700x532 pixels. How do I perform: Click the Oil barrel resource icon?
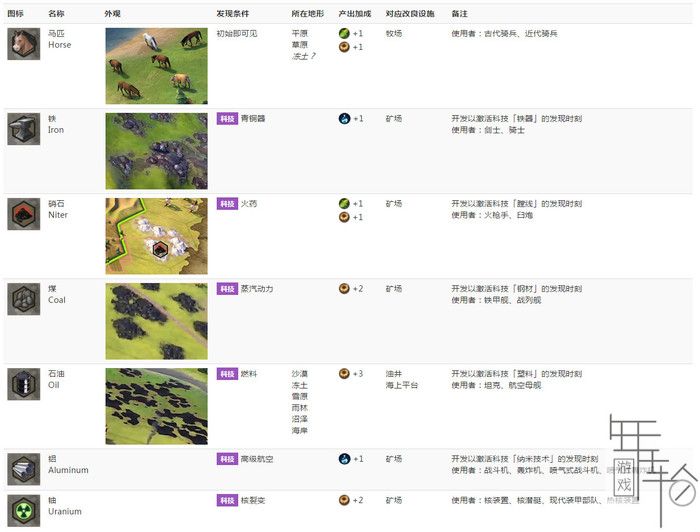tap(24, 384)
